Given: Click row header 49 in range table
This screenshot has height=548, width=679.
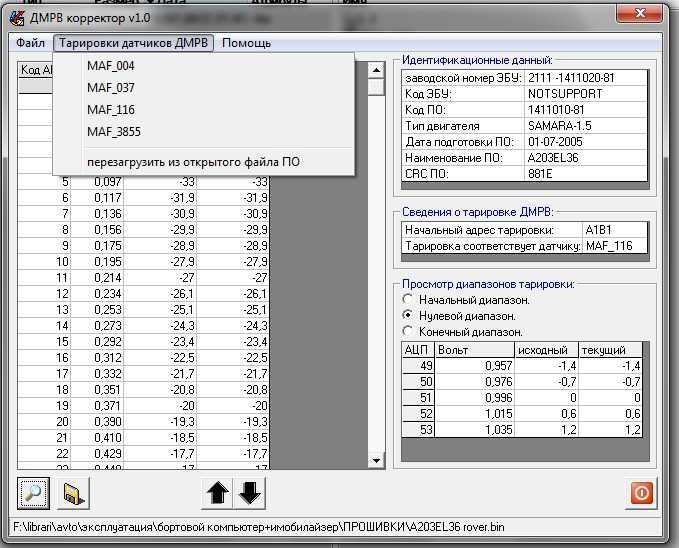Looking at the screenshot, I should coord(418,366).
